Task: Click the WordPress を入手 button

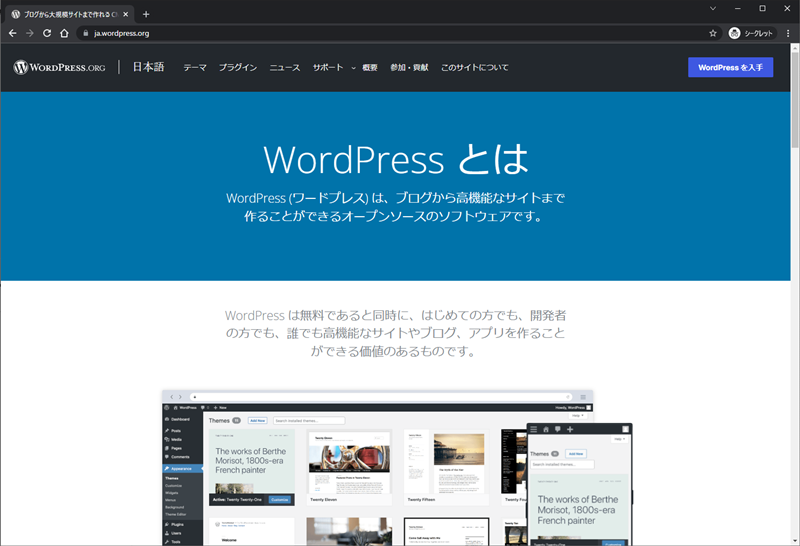Action: 730,67
